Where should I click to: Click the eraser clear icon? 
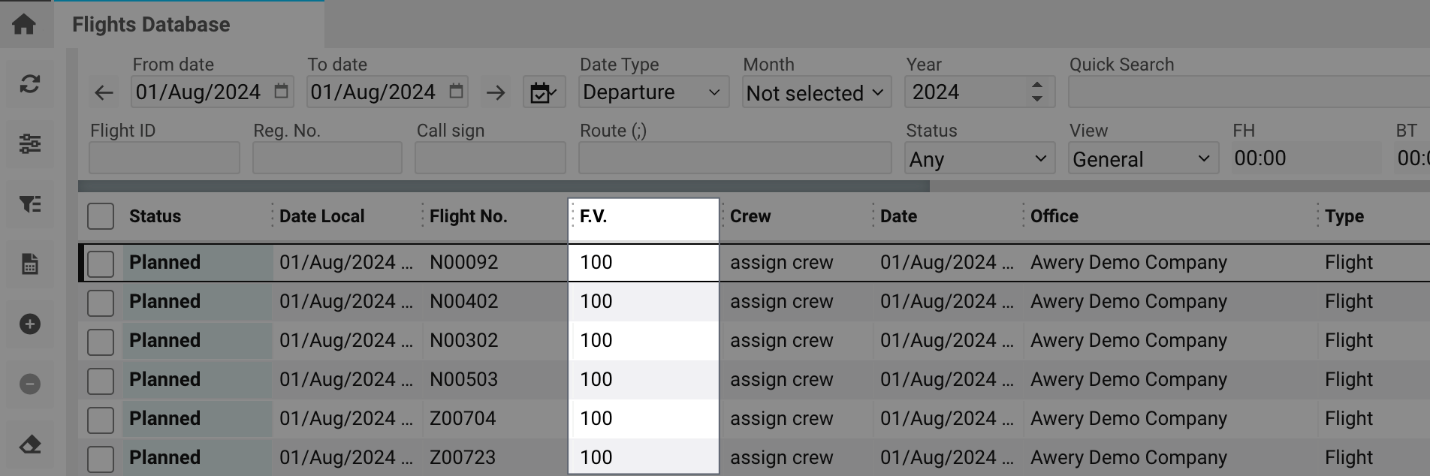click(30, 444)
